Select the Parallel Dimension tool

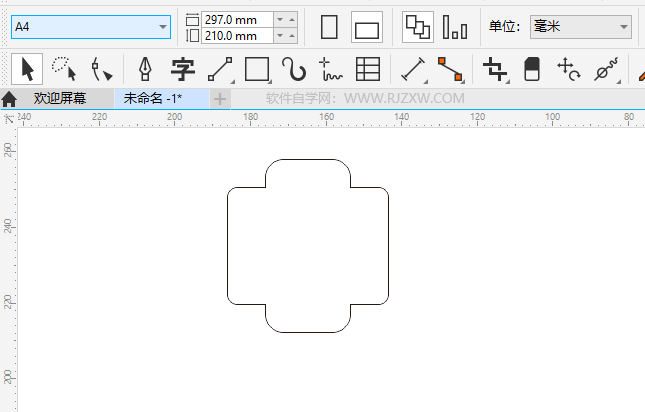click(x=413, y=69)
